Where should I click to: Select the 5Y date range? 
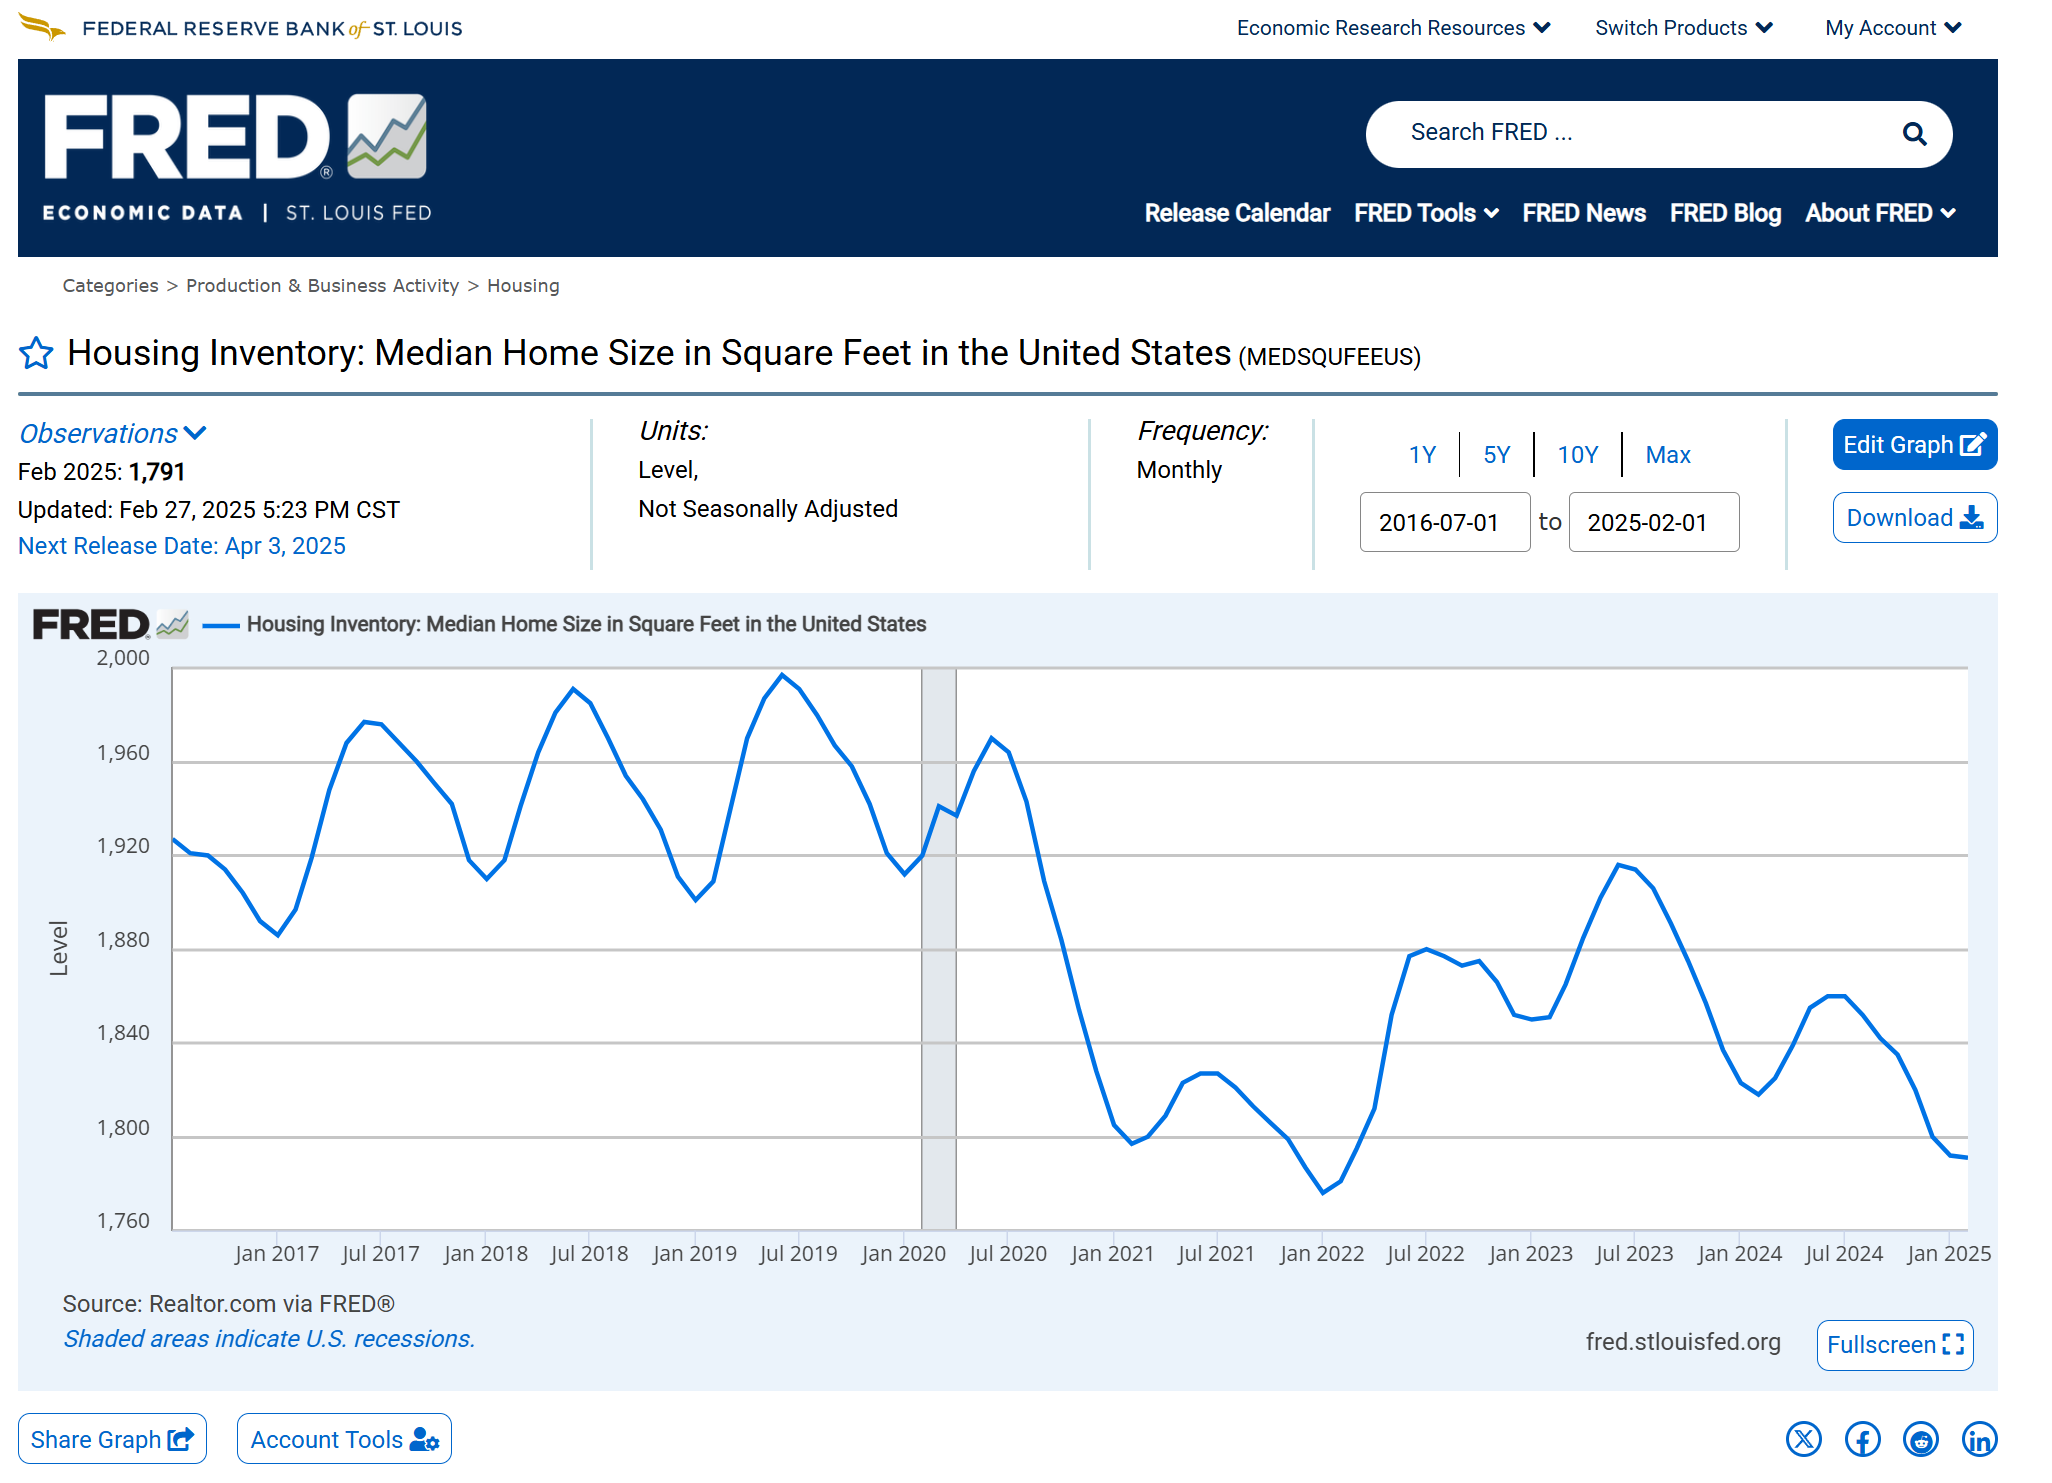[x=1496, y=455]
